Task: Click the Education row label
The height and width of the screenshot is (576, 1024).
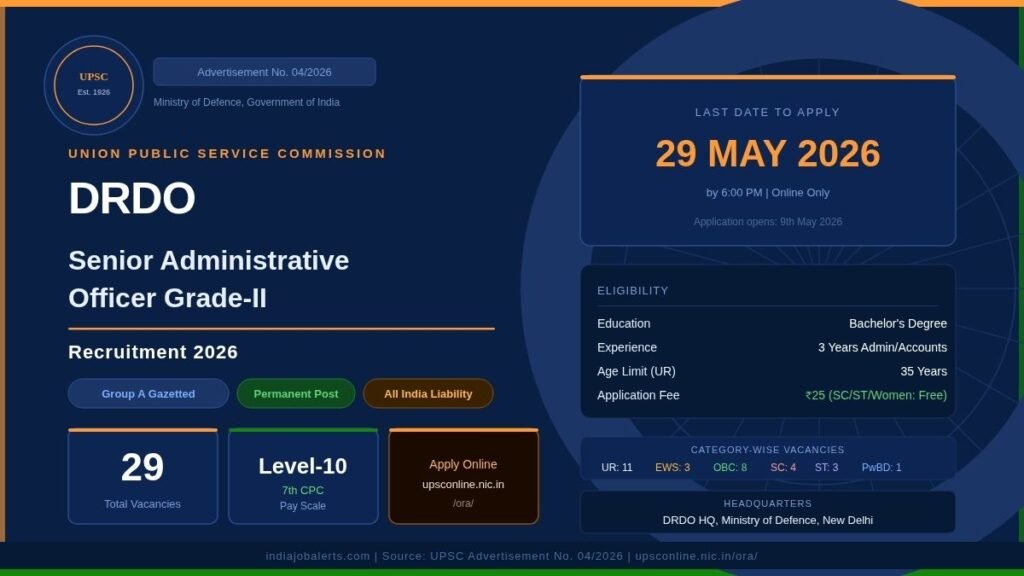Action: click(x=624, y=324)
